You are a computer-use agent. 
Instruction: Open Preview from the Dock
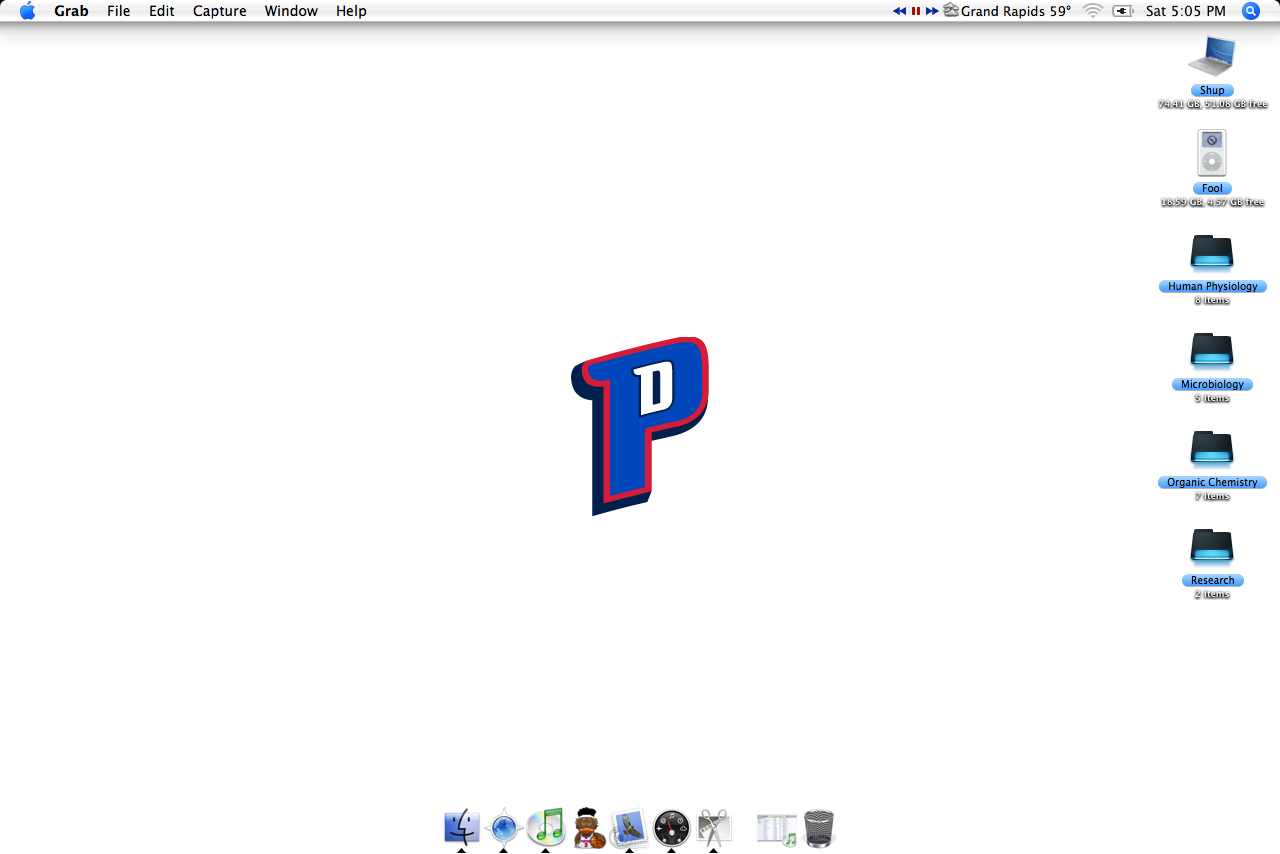click(629, 829)
